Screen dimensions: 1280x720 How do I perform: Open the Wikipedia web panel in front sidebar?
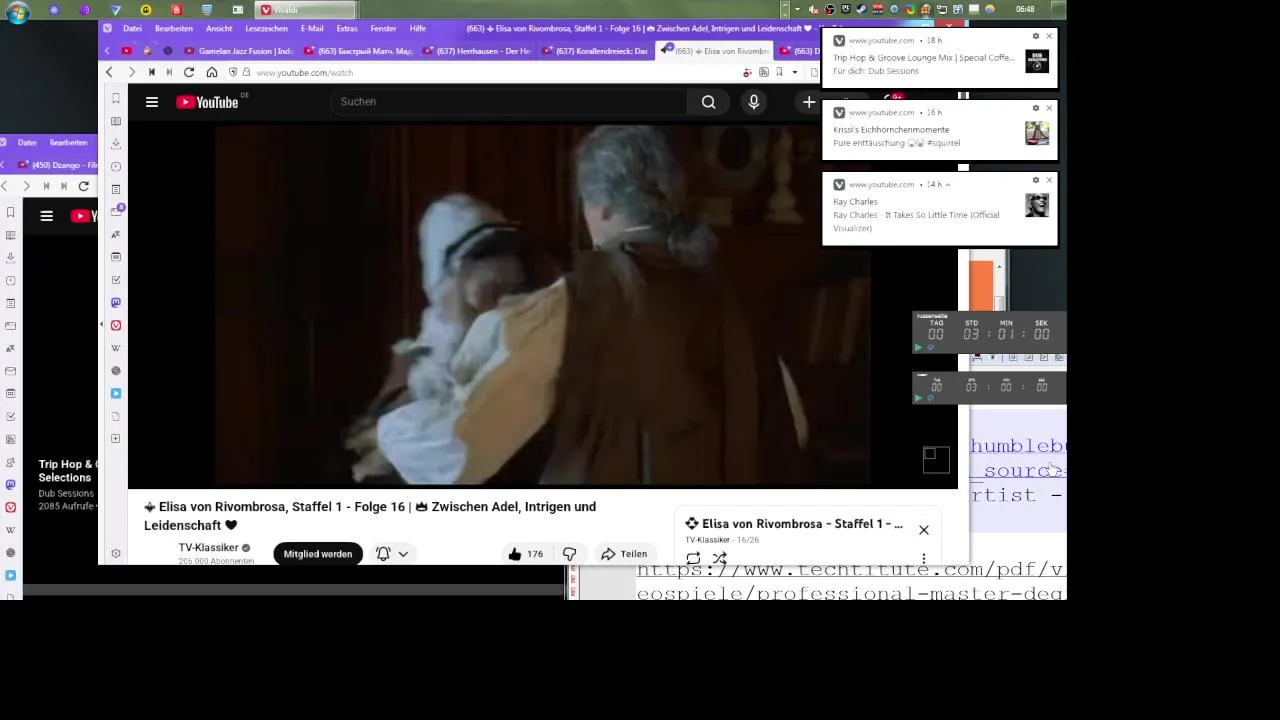click(x=116, y=348)
